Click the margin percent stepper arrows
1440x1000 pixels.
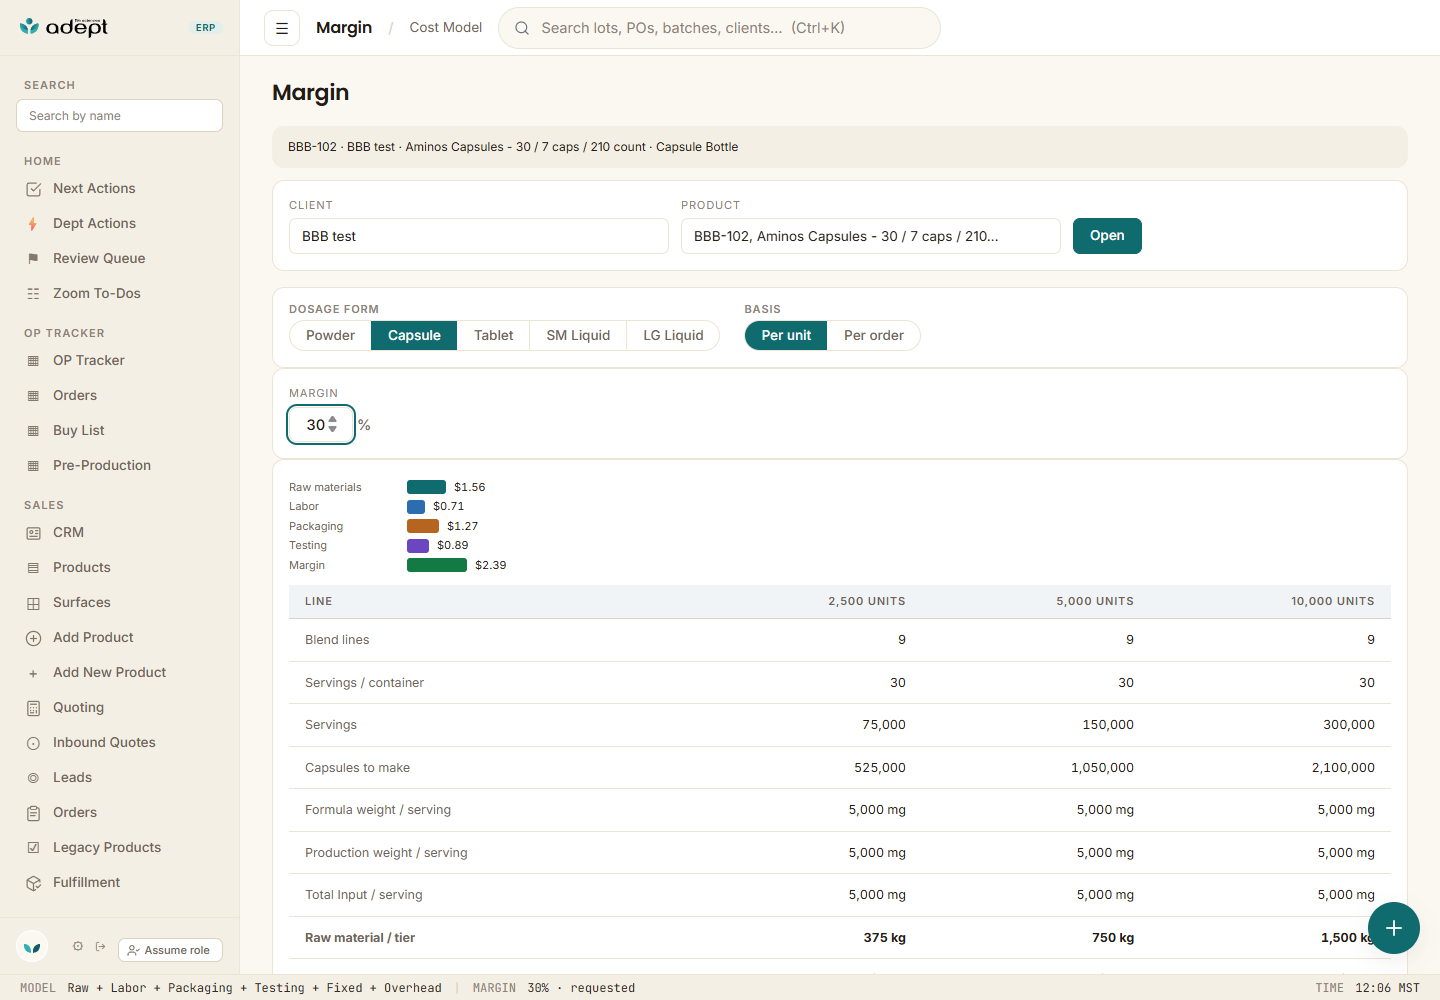[x=333, y=425]
